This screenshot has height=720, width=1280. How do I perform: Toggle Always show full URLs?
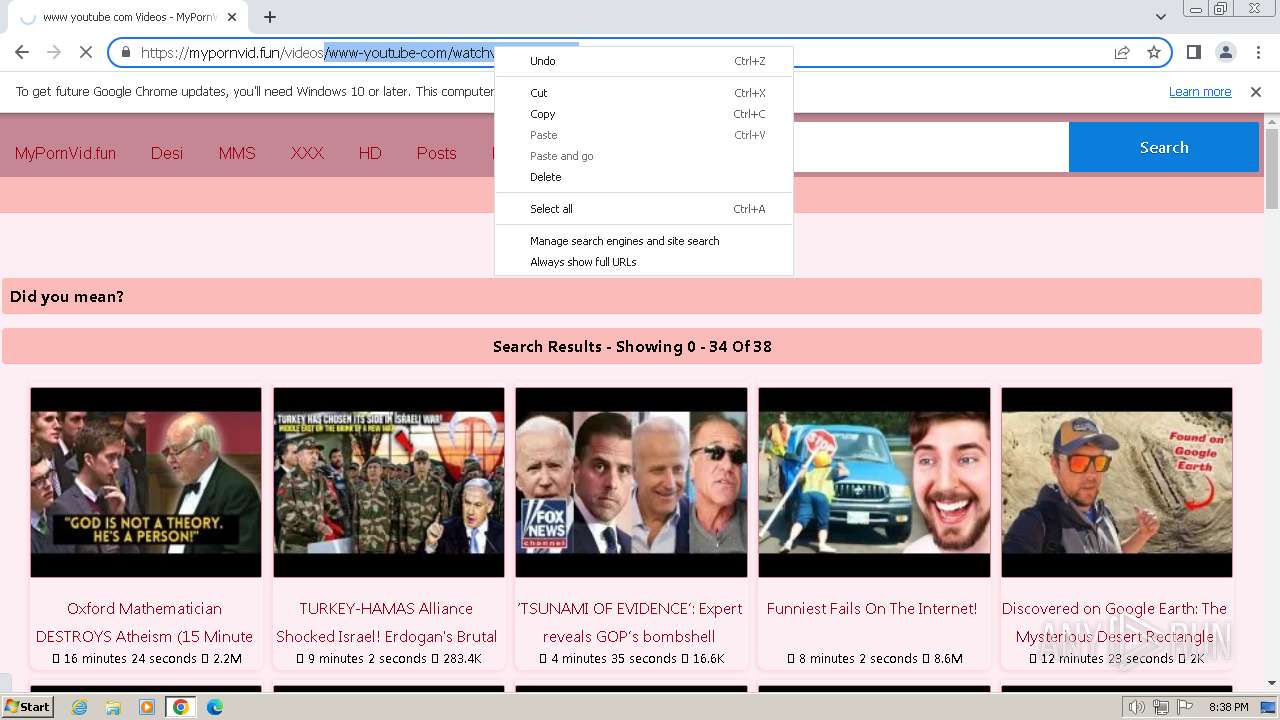click(x=644, y=262)
